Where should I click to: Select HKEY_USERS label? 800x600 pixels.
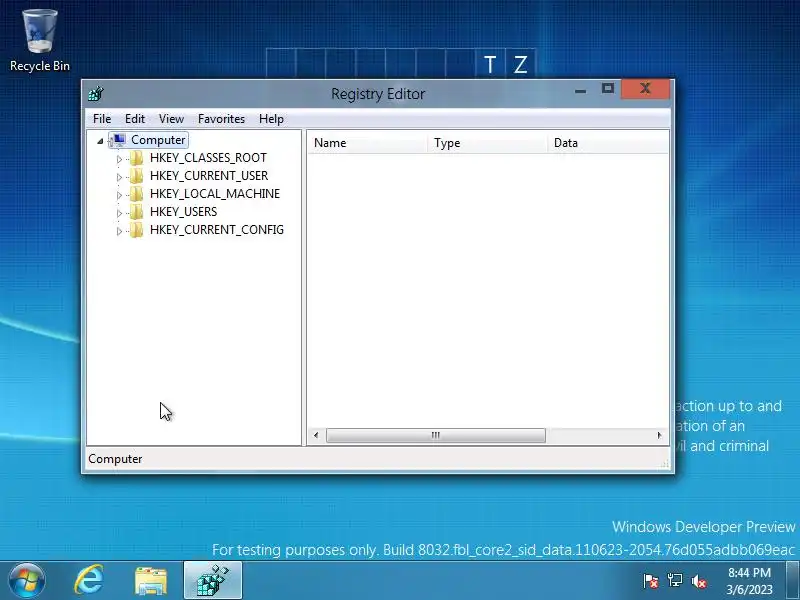(x=184, y=212)
